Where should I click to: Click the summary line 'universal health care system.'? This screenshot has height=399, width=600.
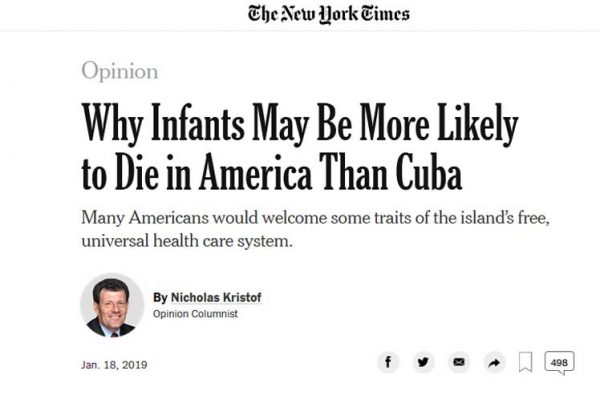(187, 241)
